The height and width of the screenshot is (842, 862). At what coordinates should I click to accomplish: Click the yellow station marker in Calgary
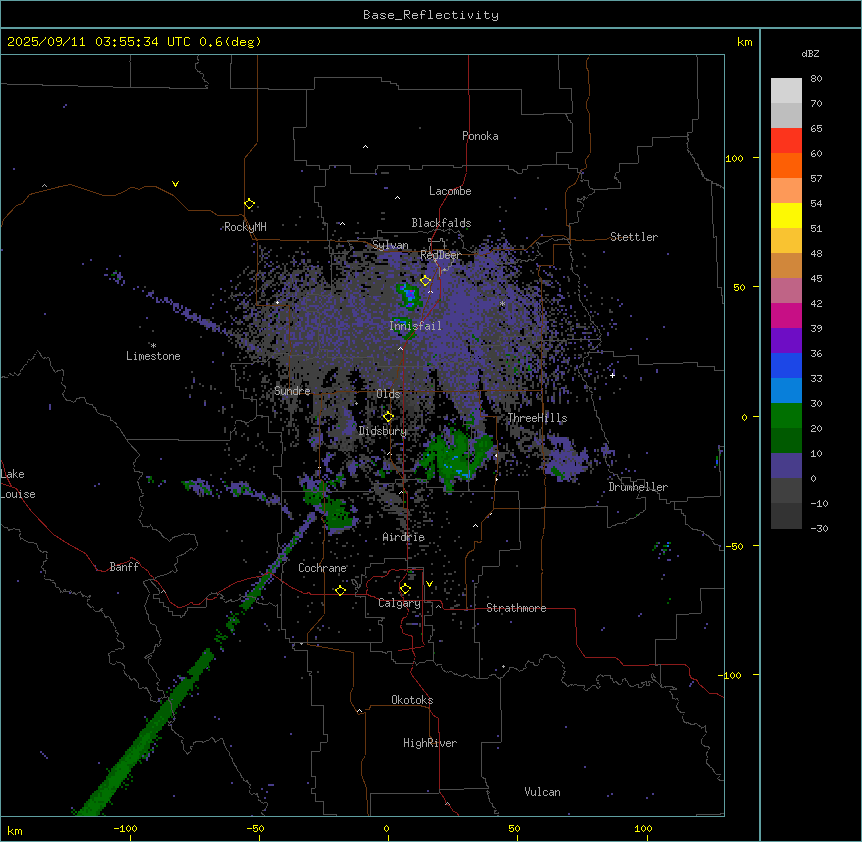click(405, 589)
